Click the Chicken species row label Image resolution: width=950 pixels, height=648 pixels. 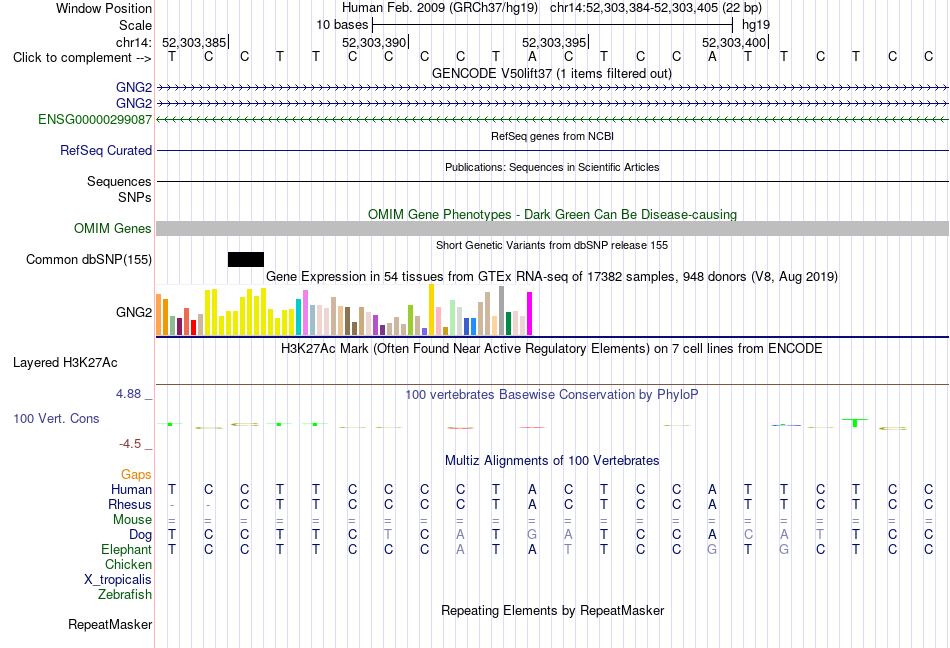128,564
